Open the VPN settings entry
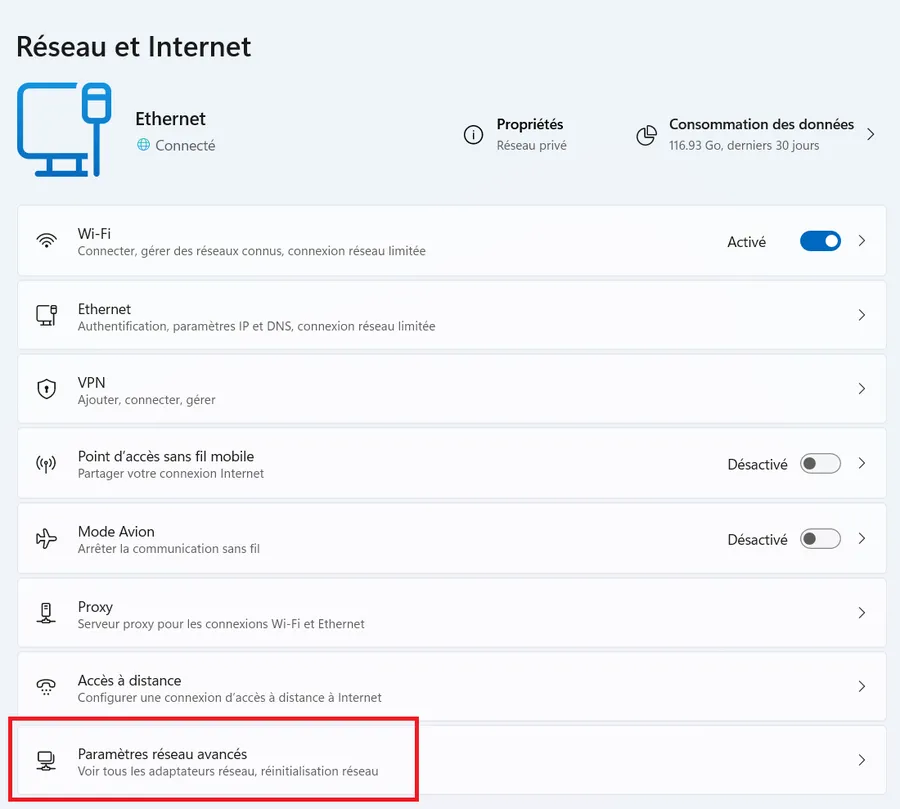This screenshot has width=900, height=809. pyautogui.click(x=452, y=389)
